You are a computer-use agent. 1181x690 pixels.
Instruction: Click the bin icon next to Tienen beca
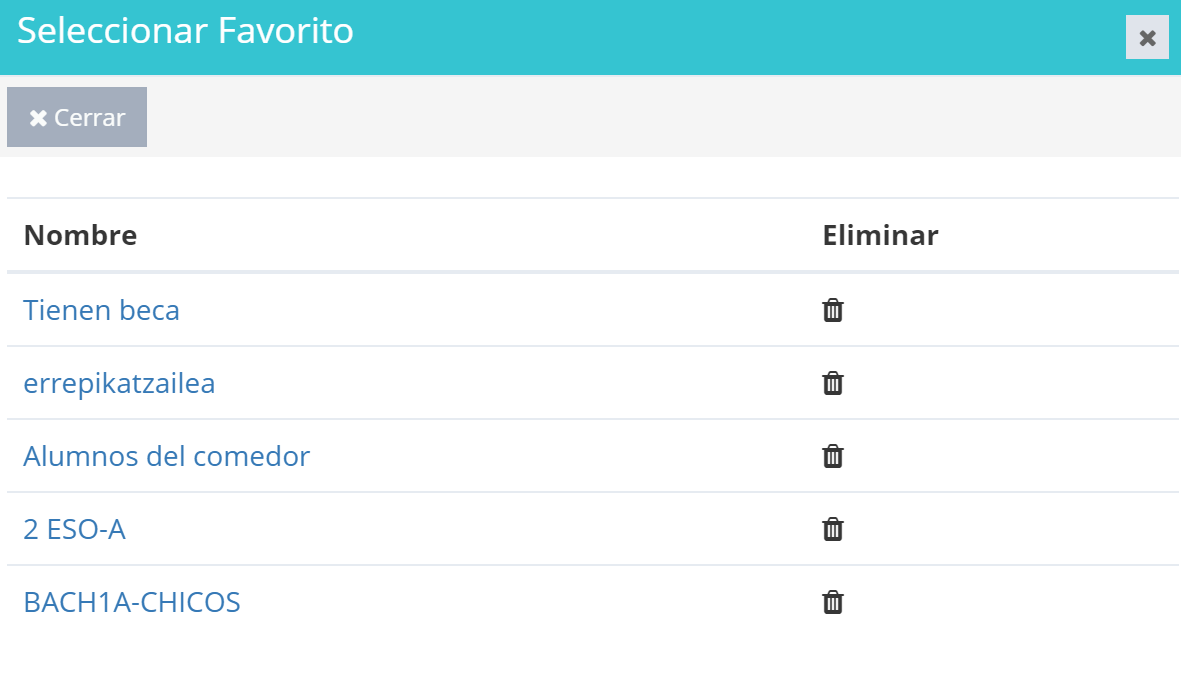[832, 310]
